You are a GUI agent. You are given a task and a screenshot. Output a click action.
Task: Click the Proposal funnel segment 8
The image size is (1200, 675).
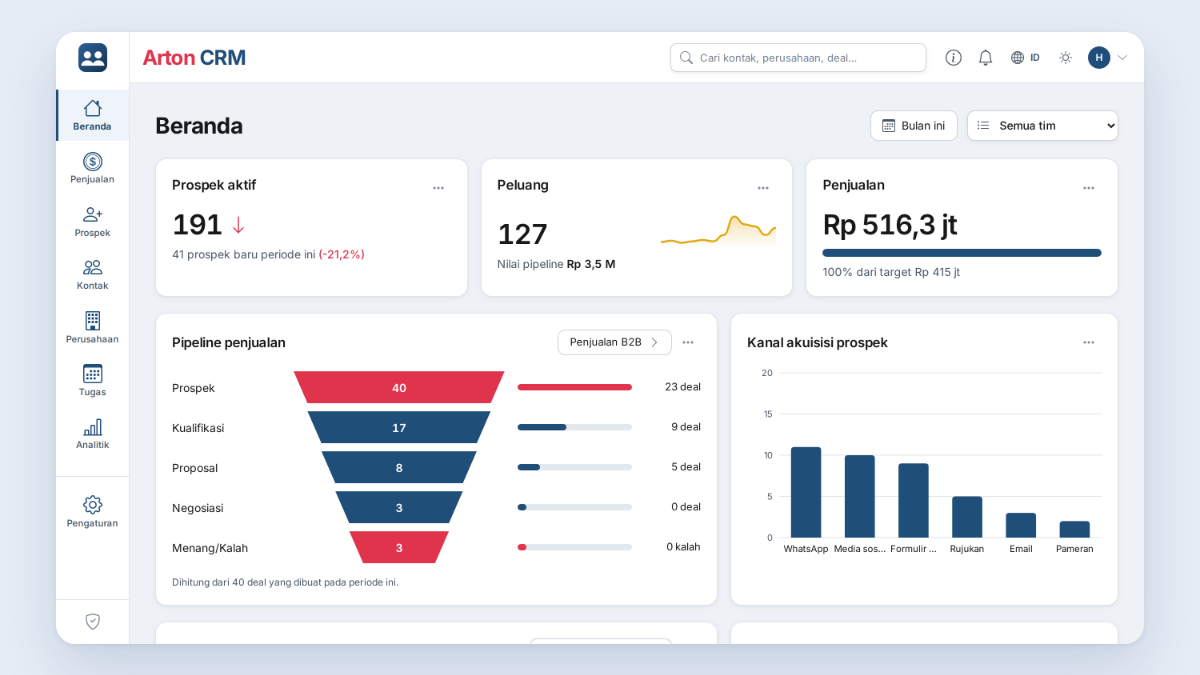399,467
